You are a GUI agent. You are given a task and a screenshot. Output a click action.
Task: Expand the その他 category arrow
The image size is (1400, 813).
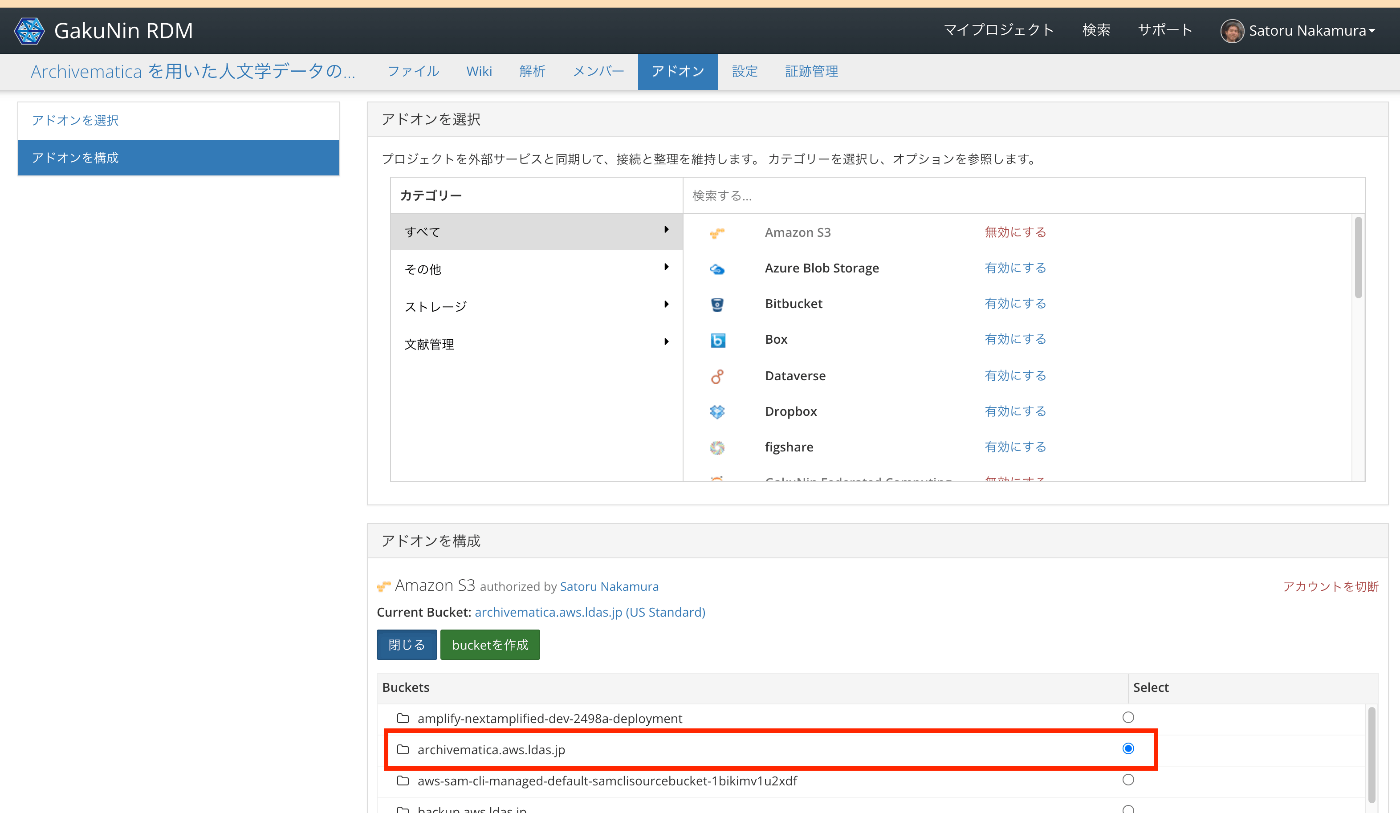666,267
